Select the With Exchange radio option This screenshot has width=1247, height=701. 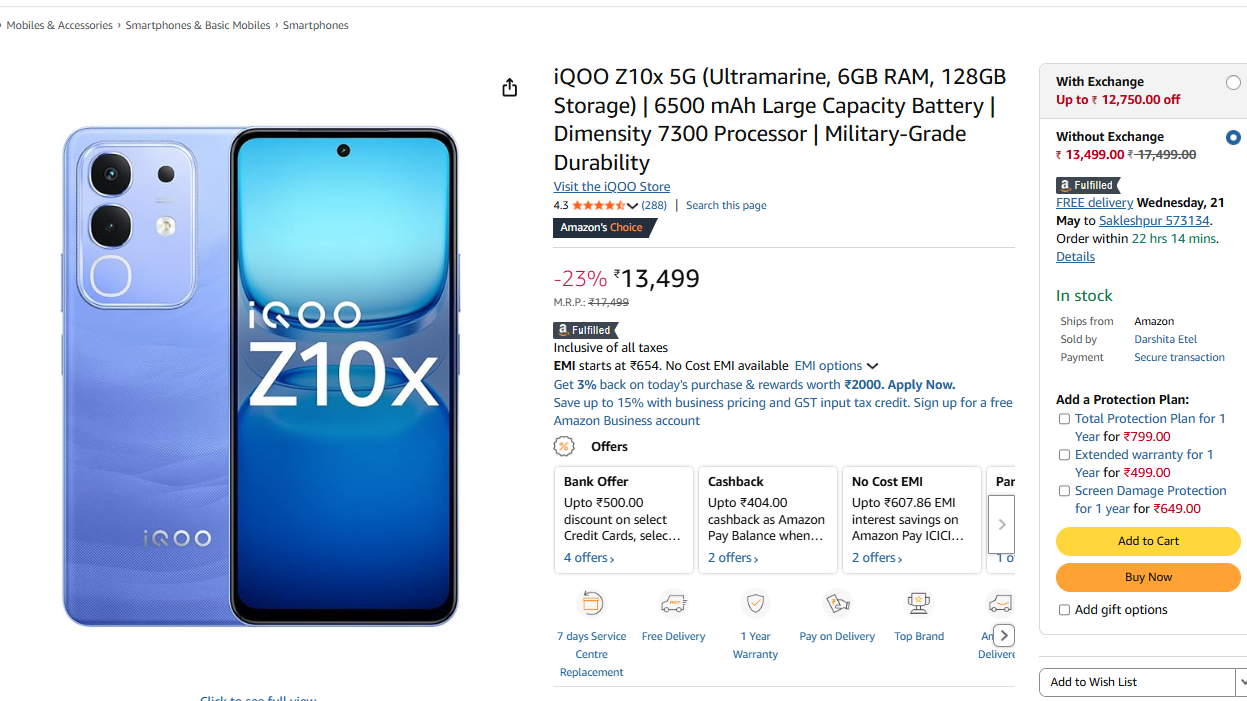(x=1233, y=83)
